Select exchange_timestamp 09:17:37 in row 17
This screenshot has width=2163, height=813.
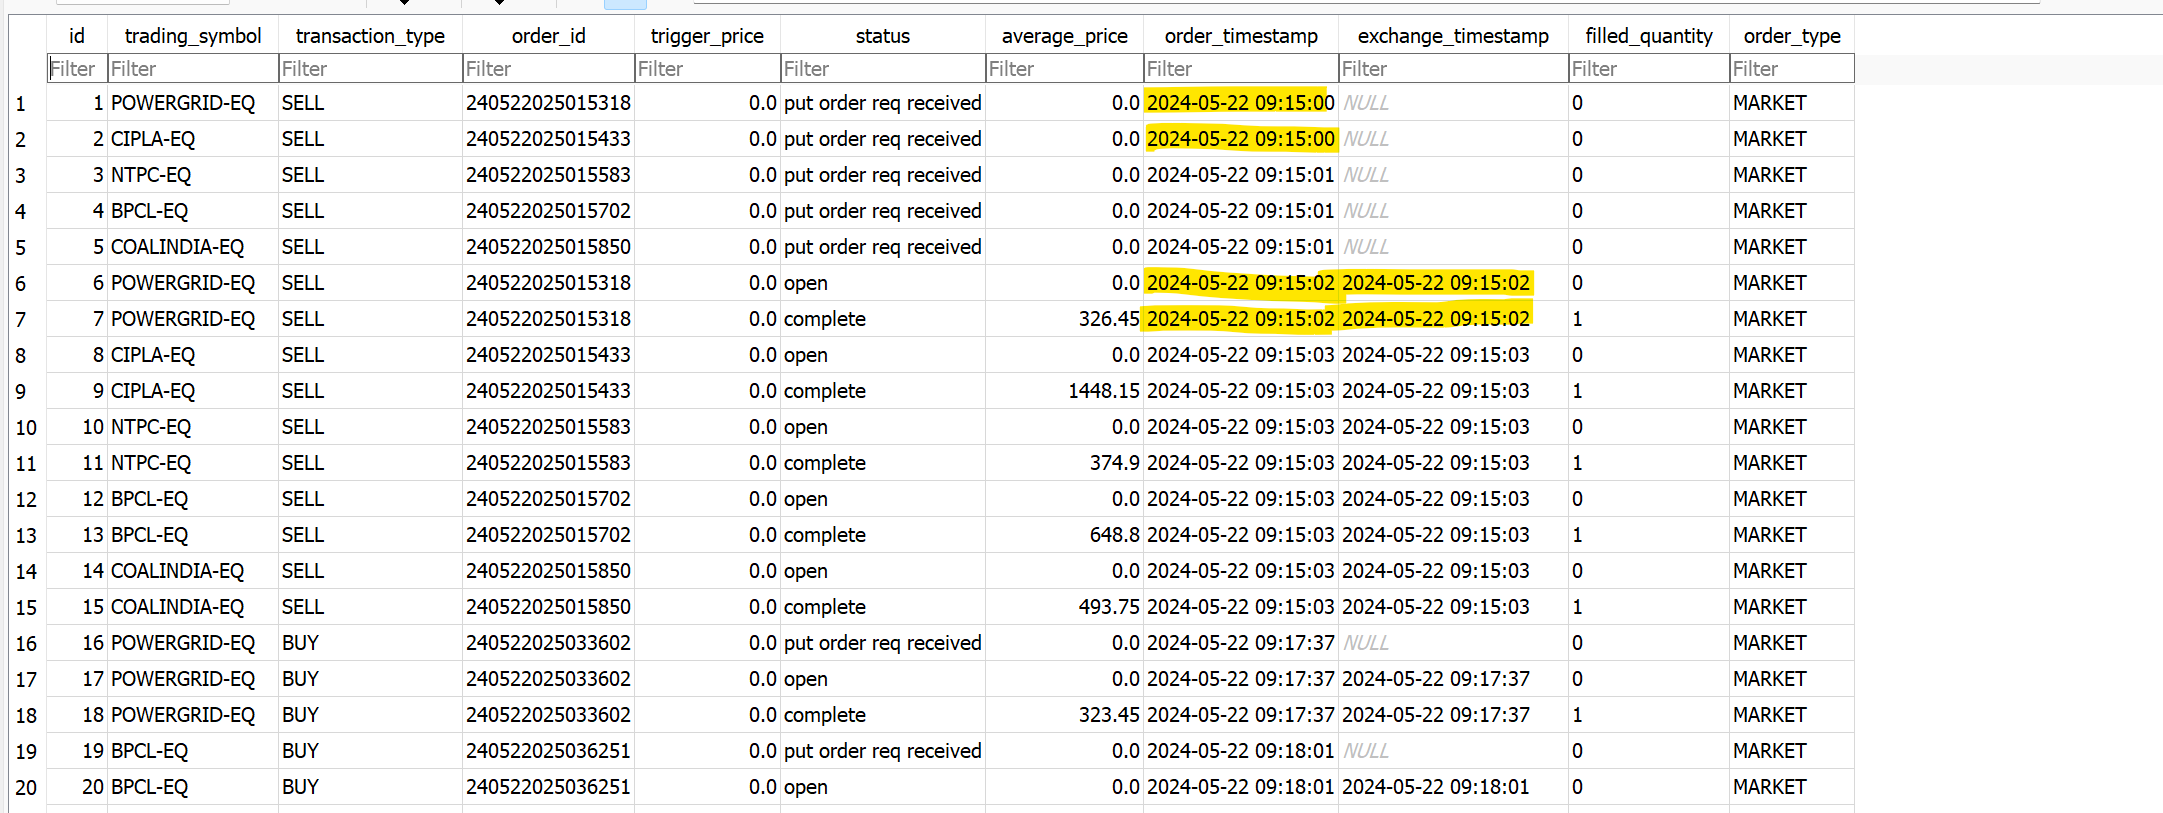coord(1453,679)
